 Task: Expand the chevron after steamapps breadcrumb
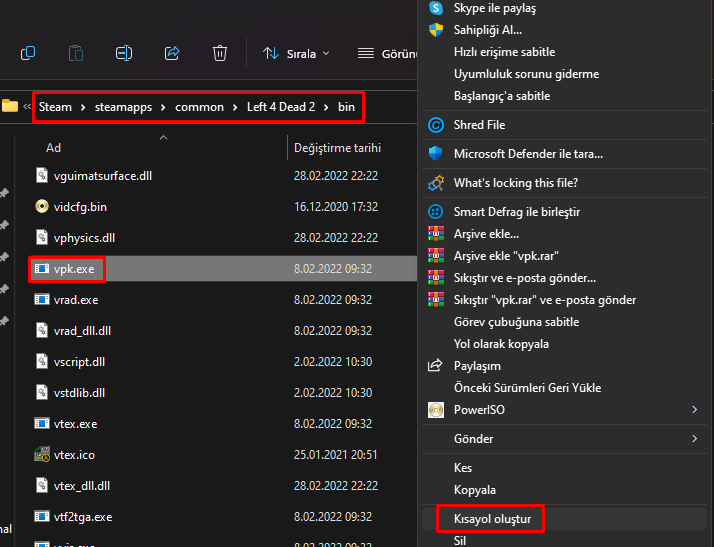click(163, 107)
